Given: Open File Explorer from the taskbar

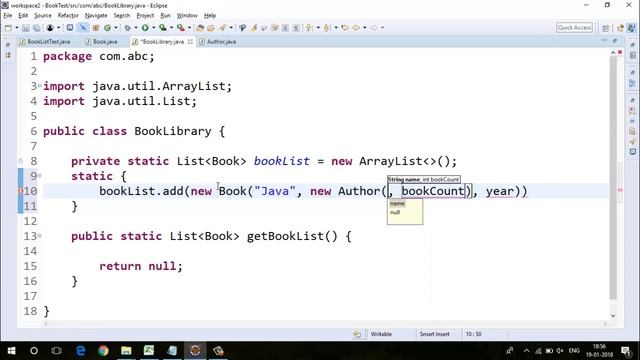Looking at the screenshot, I should 126,351.
